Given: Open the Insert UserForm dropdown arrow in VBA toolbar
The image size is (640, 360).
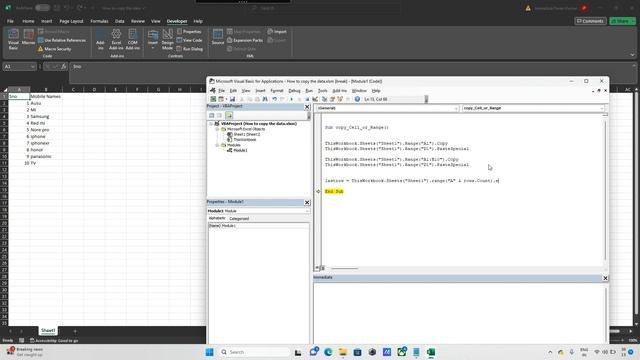Looking at the screenshot, I should pyautogui.click(x=226, y=99).
